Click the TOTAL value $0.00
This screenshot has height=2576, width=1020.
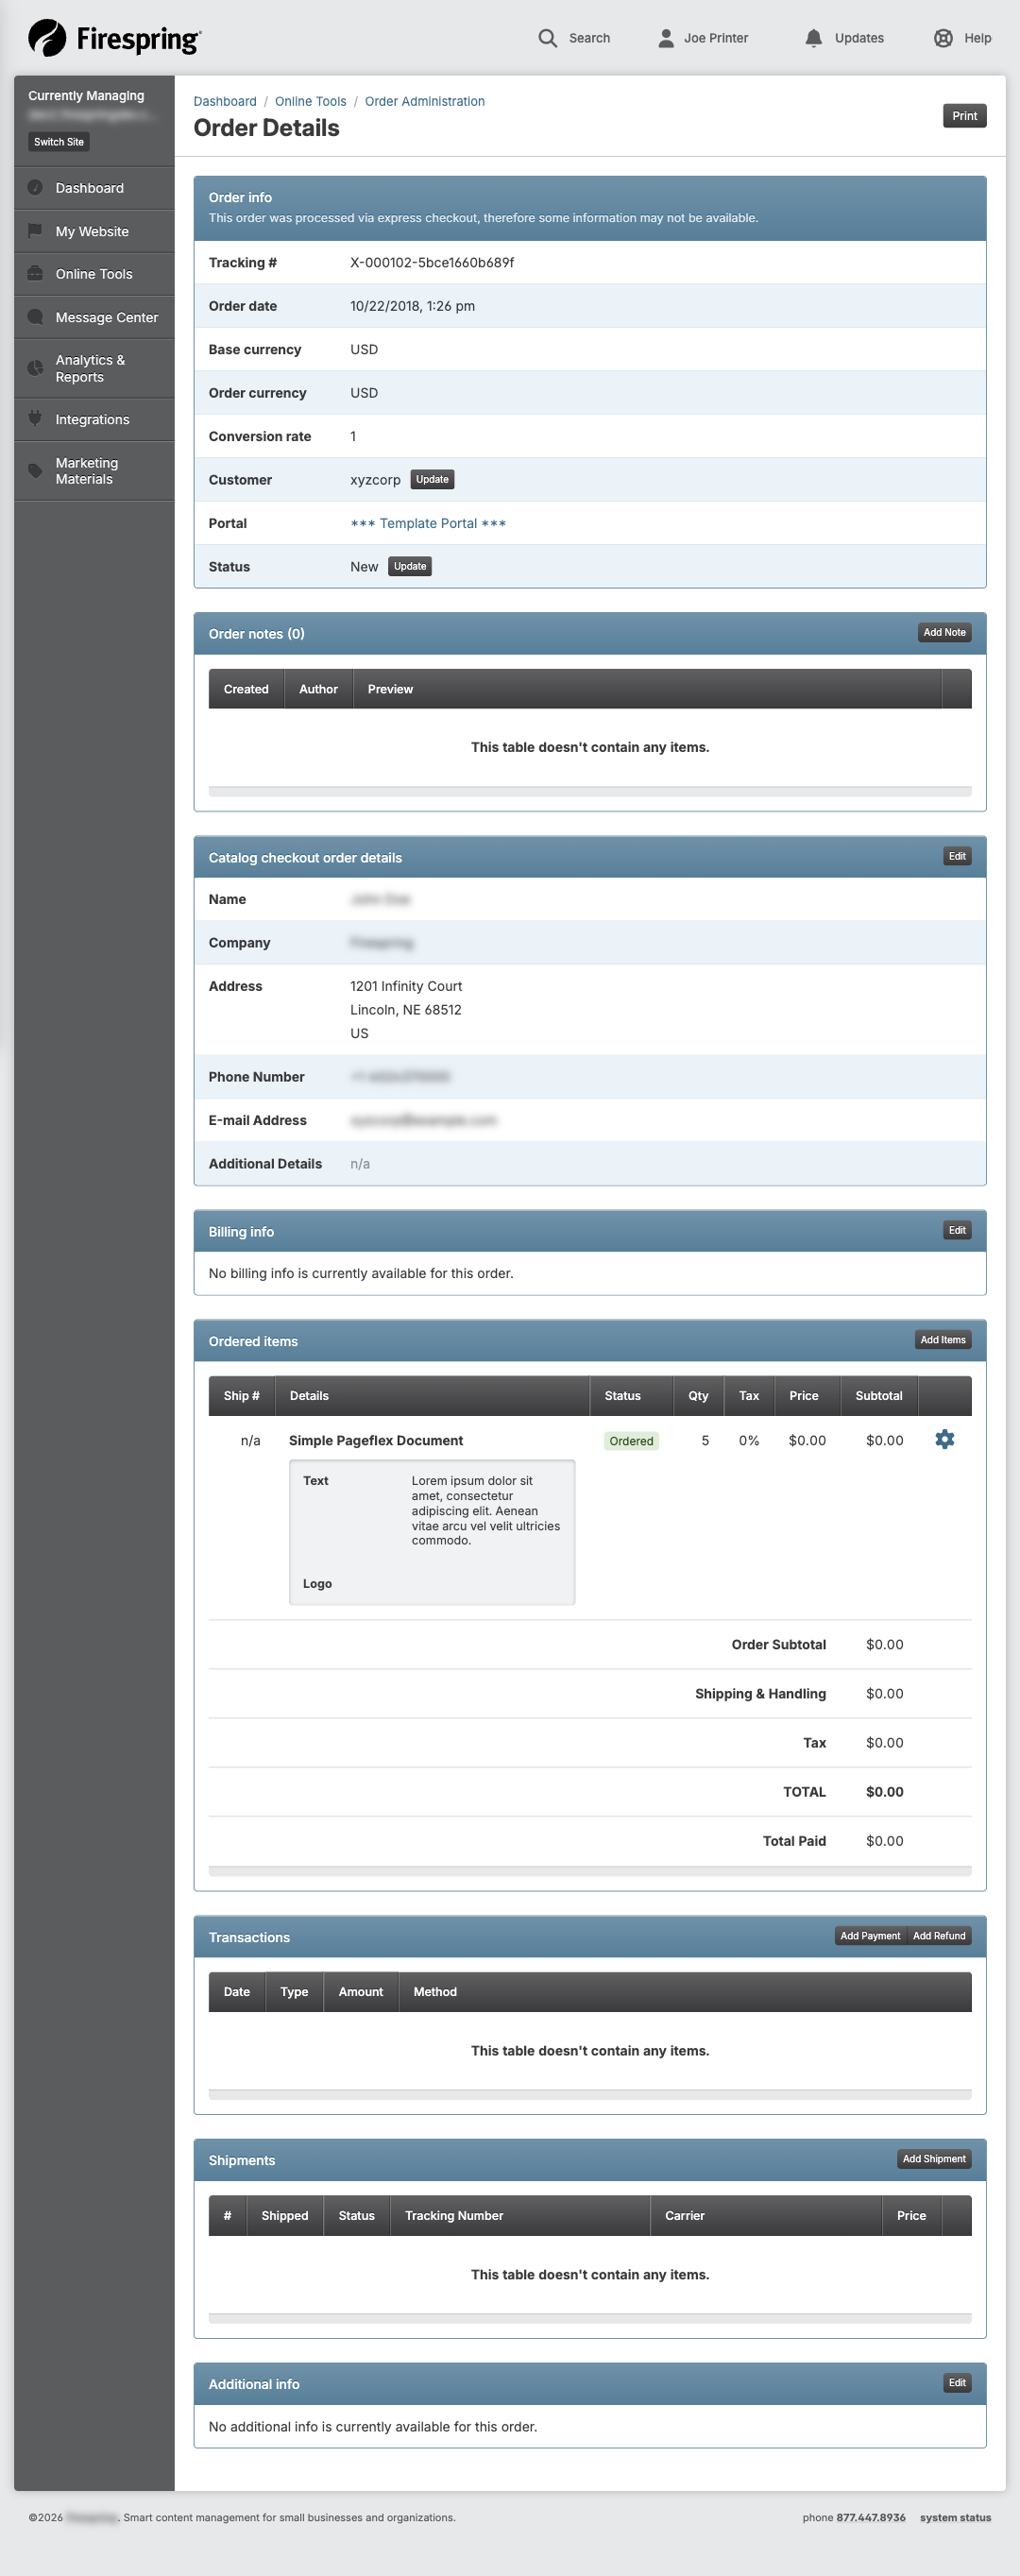(x=884, y=1792)
